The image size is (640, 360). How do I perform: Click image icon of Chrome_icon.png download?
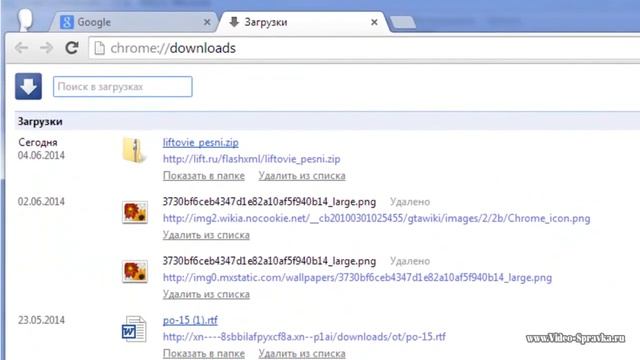coord(135,212)
